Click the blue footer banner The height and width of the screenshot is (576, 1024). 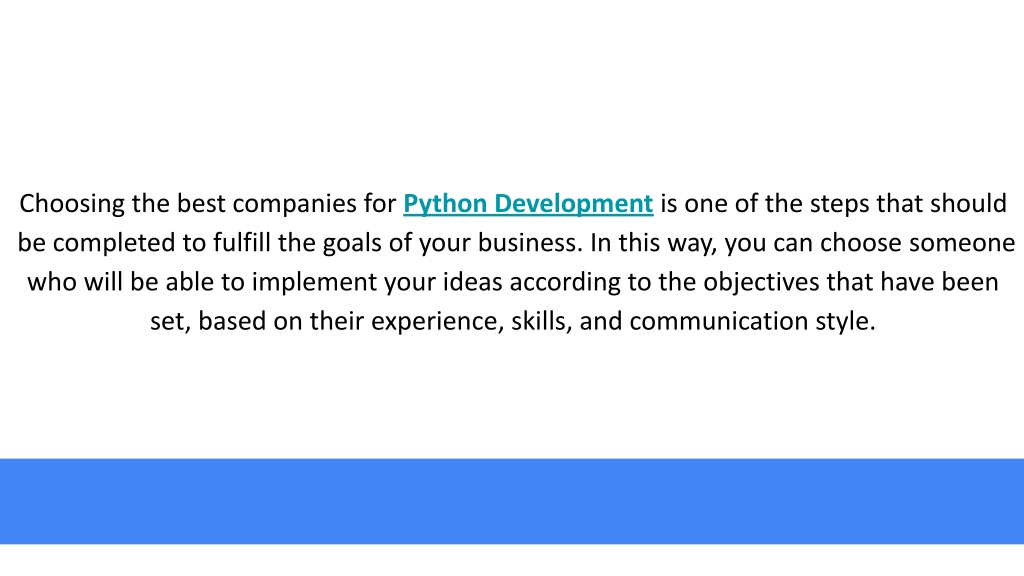pyautogui.click(x=512, y=501)
